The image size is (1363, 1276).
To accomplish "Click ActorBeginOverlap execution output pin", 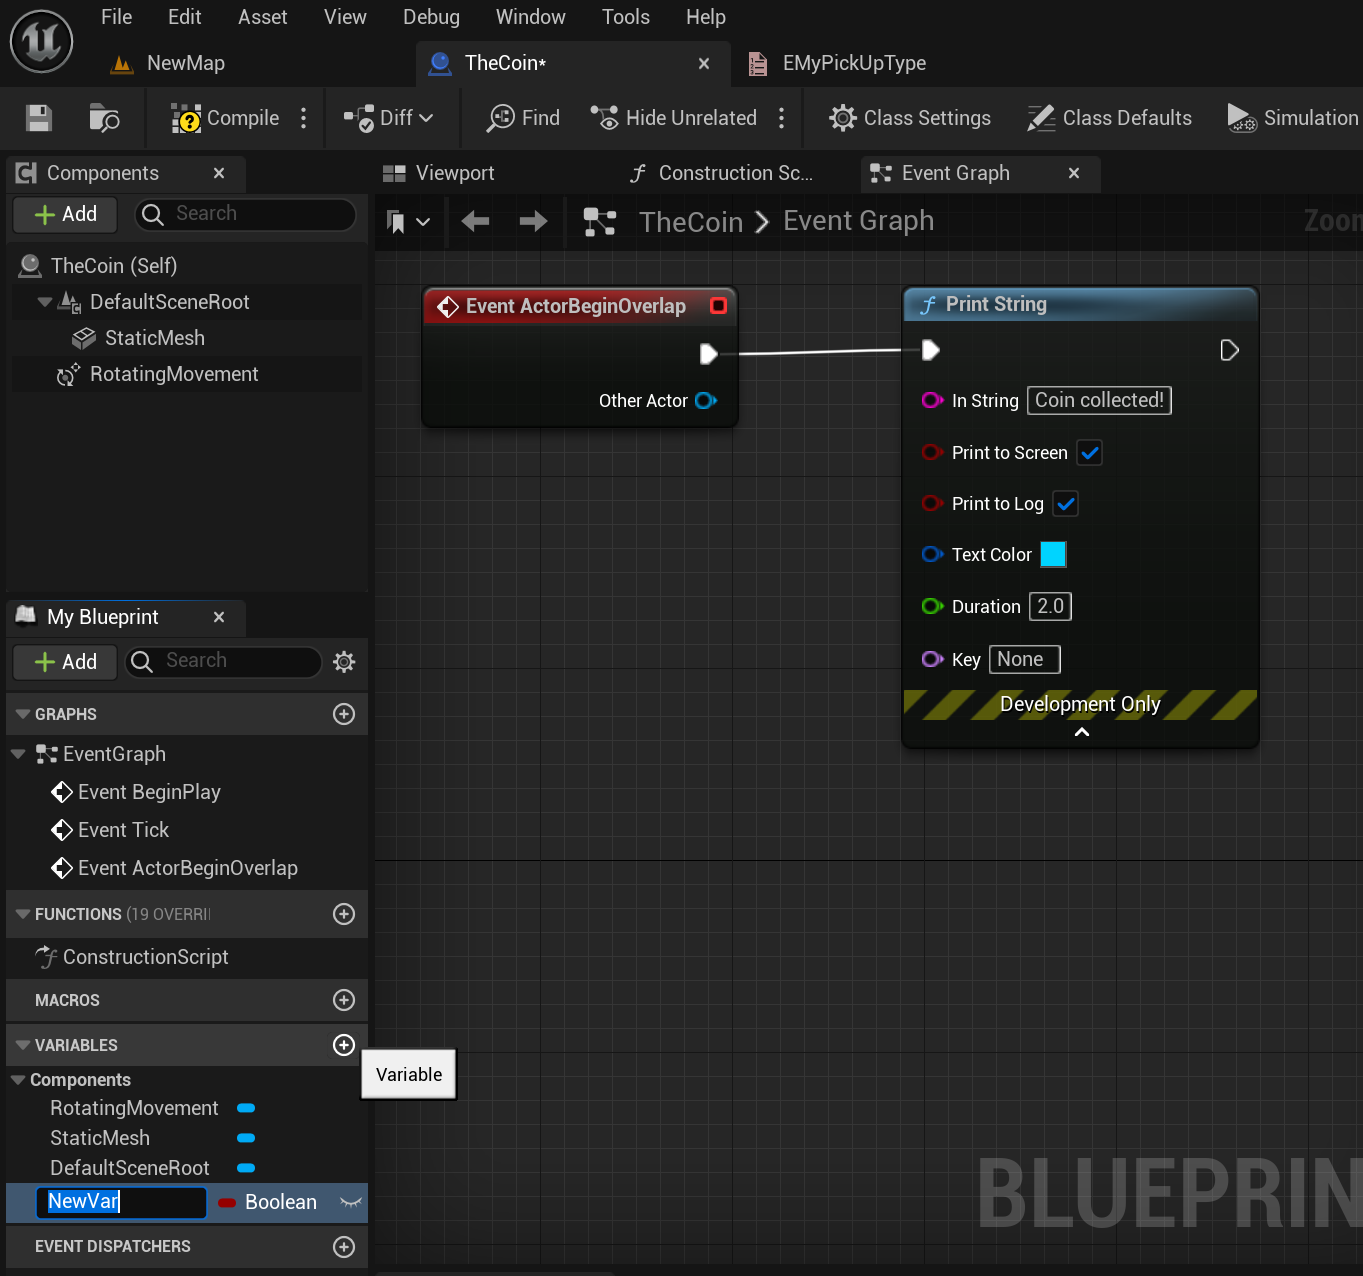I will 708,353.
